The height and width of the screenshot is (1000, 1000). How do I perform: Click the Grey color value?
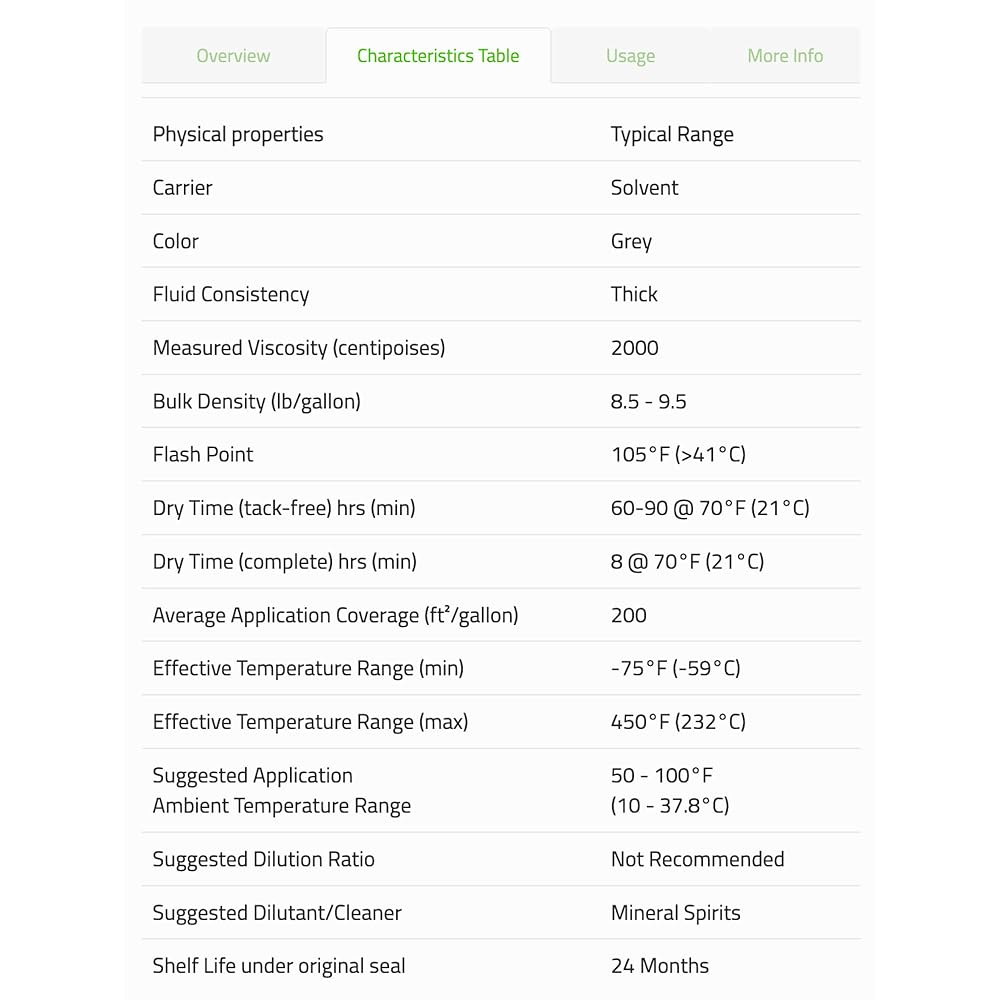click(631, 242)
